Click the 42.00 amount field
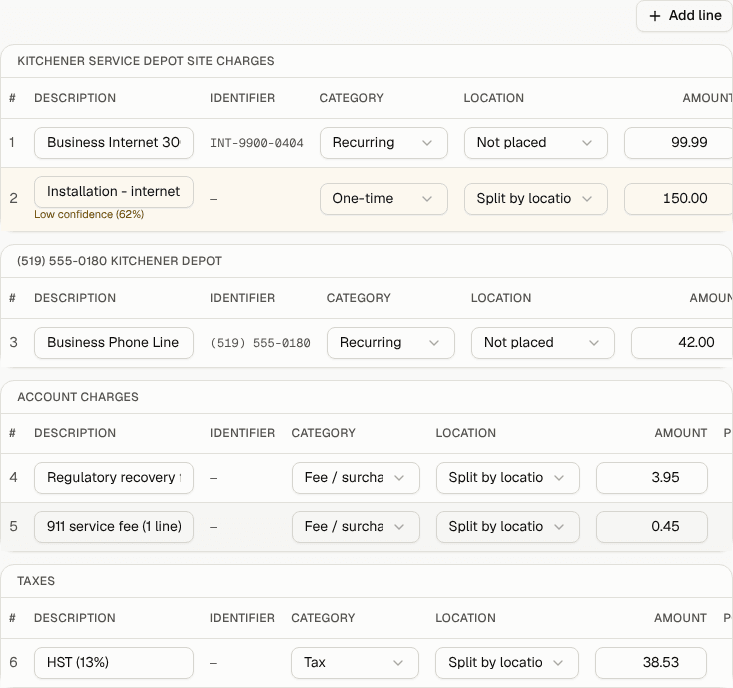Image resolution: width=733 pixels, height=688 pixels. click(682, 343)
